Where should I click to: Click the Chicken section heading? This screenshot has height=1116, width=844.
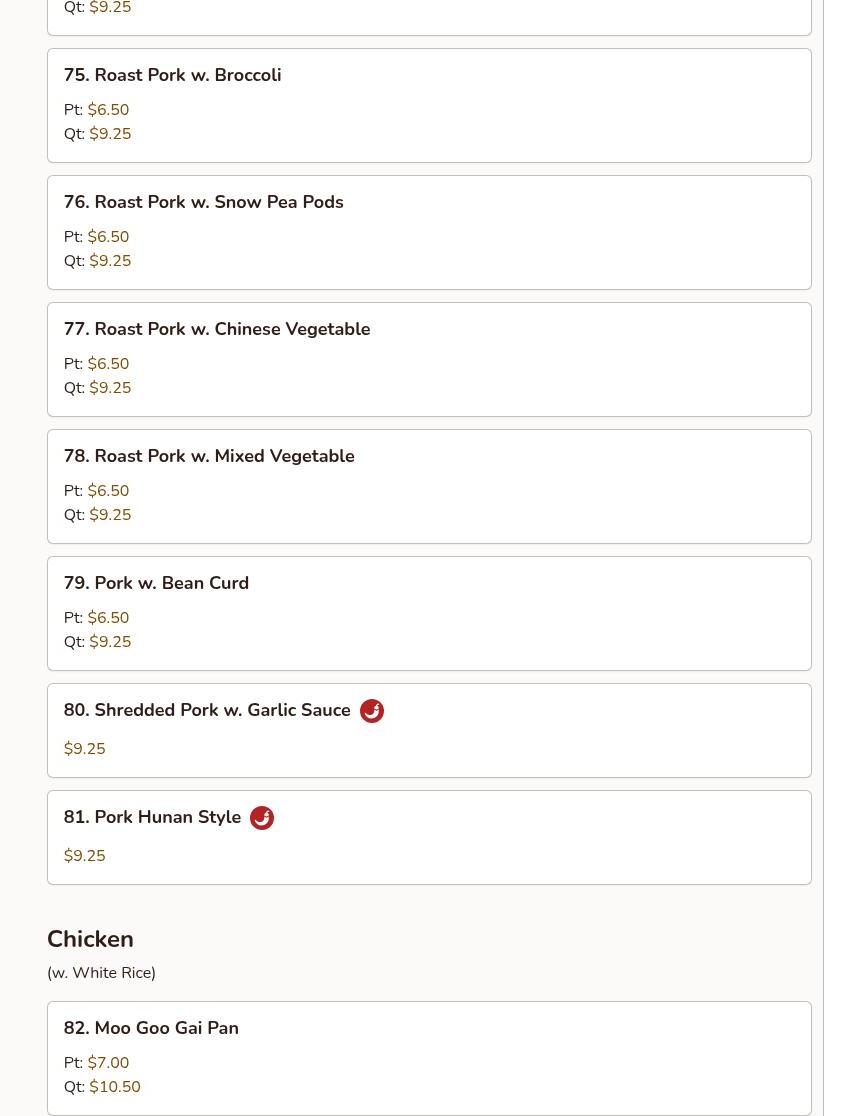point(90,939)
